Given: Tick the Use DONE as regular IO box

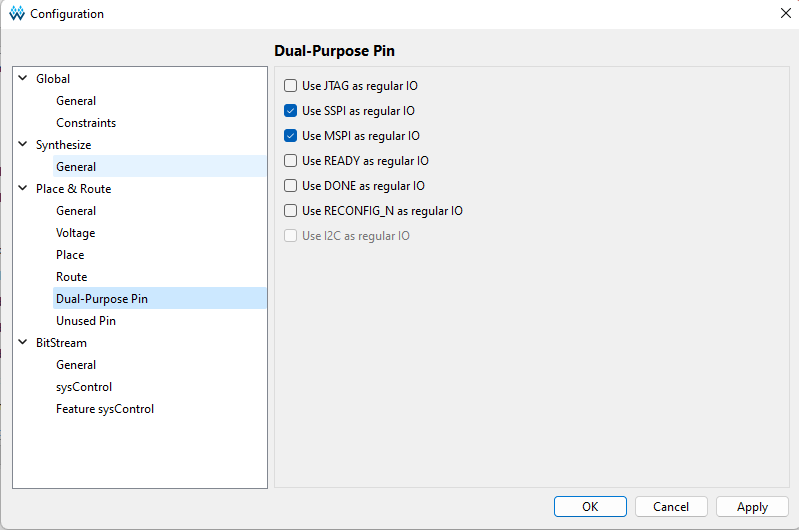Looking at the screenshot, I should (x=290, y=186).
